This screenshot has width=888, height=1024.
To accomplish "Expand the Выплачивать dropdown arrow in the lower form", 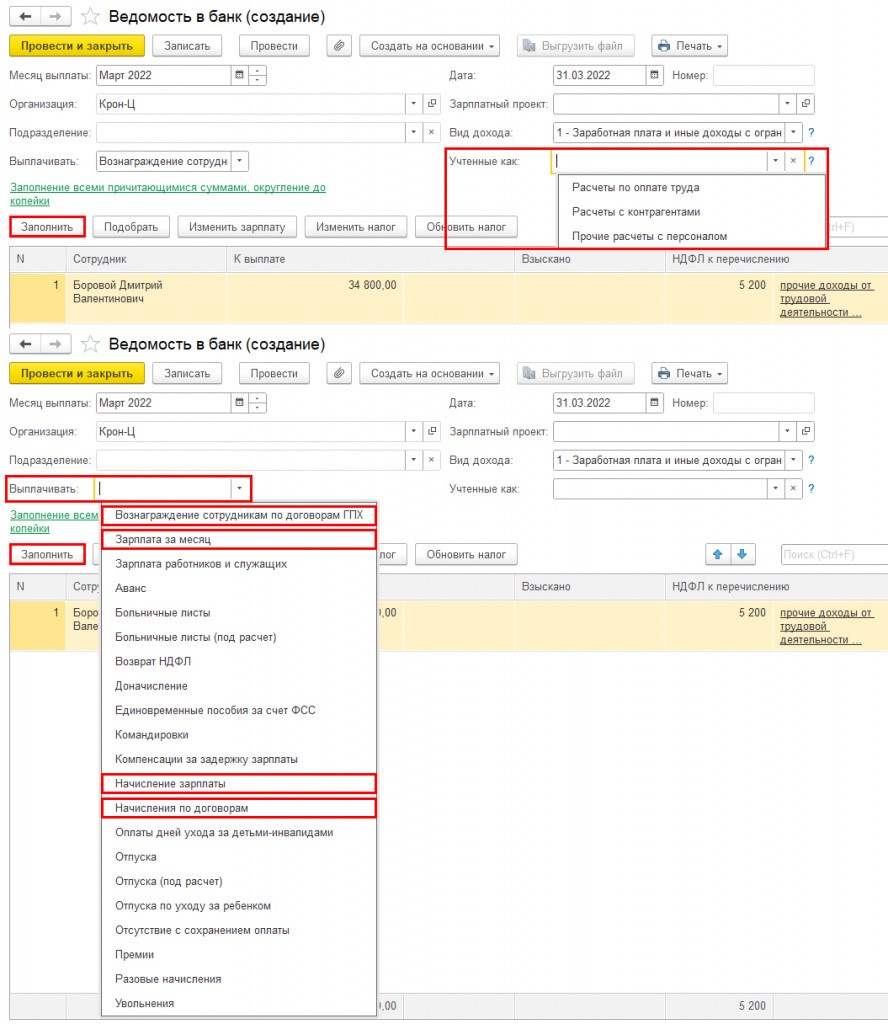I will [239, 489].
